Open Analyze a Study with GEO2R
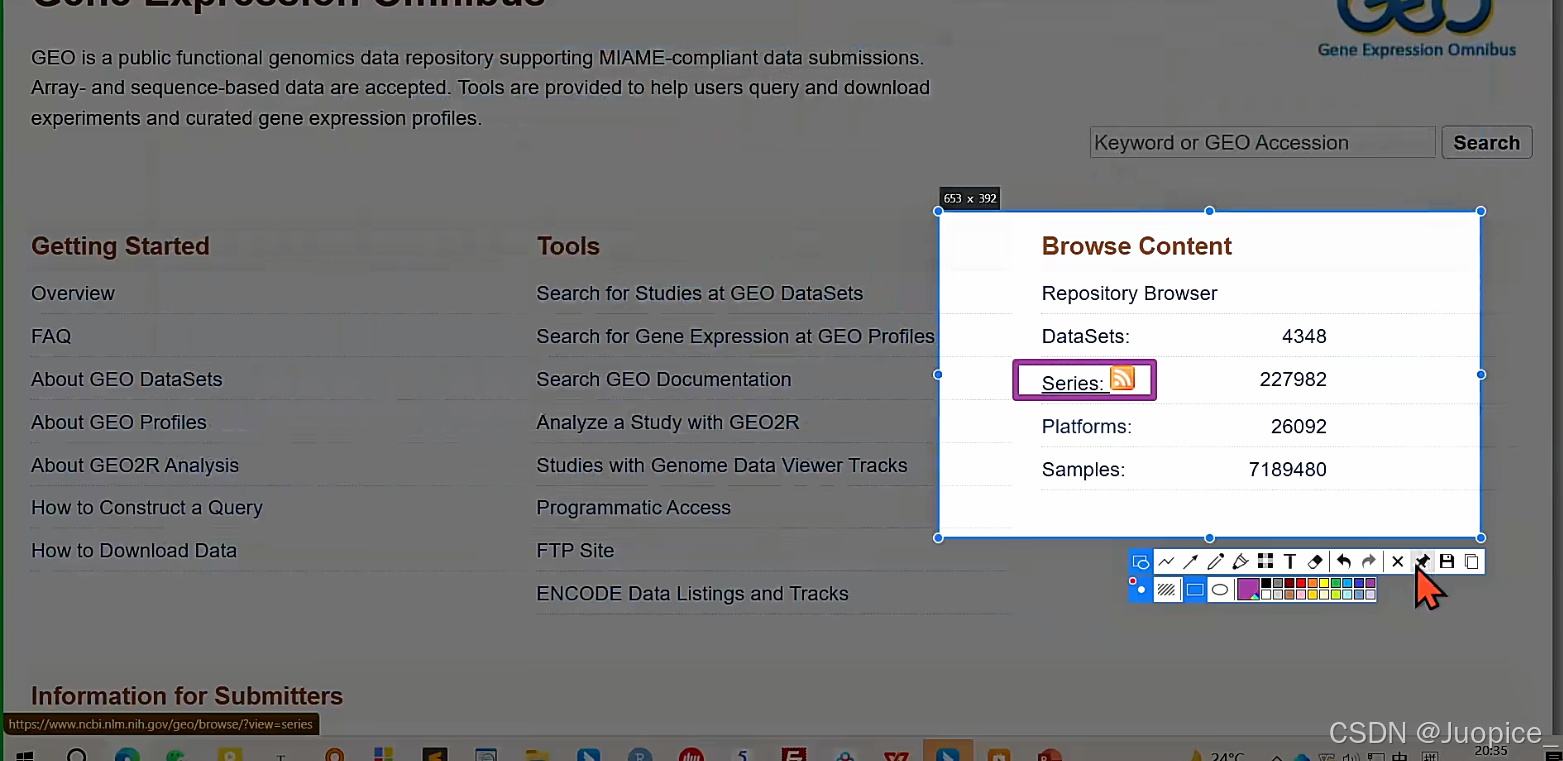 pos(668,422)
